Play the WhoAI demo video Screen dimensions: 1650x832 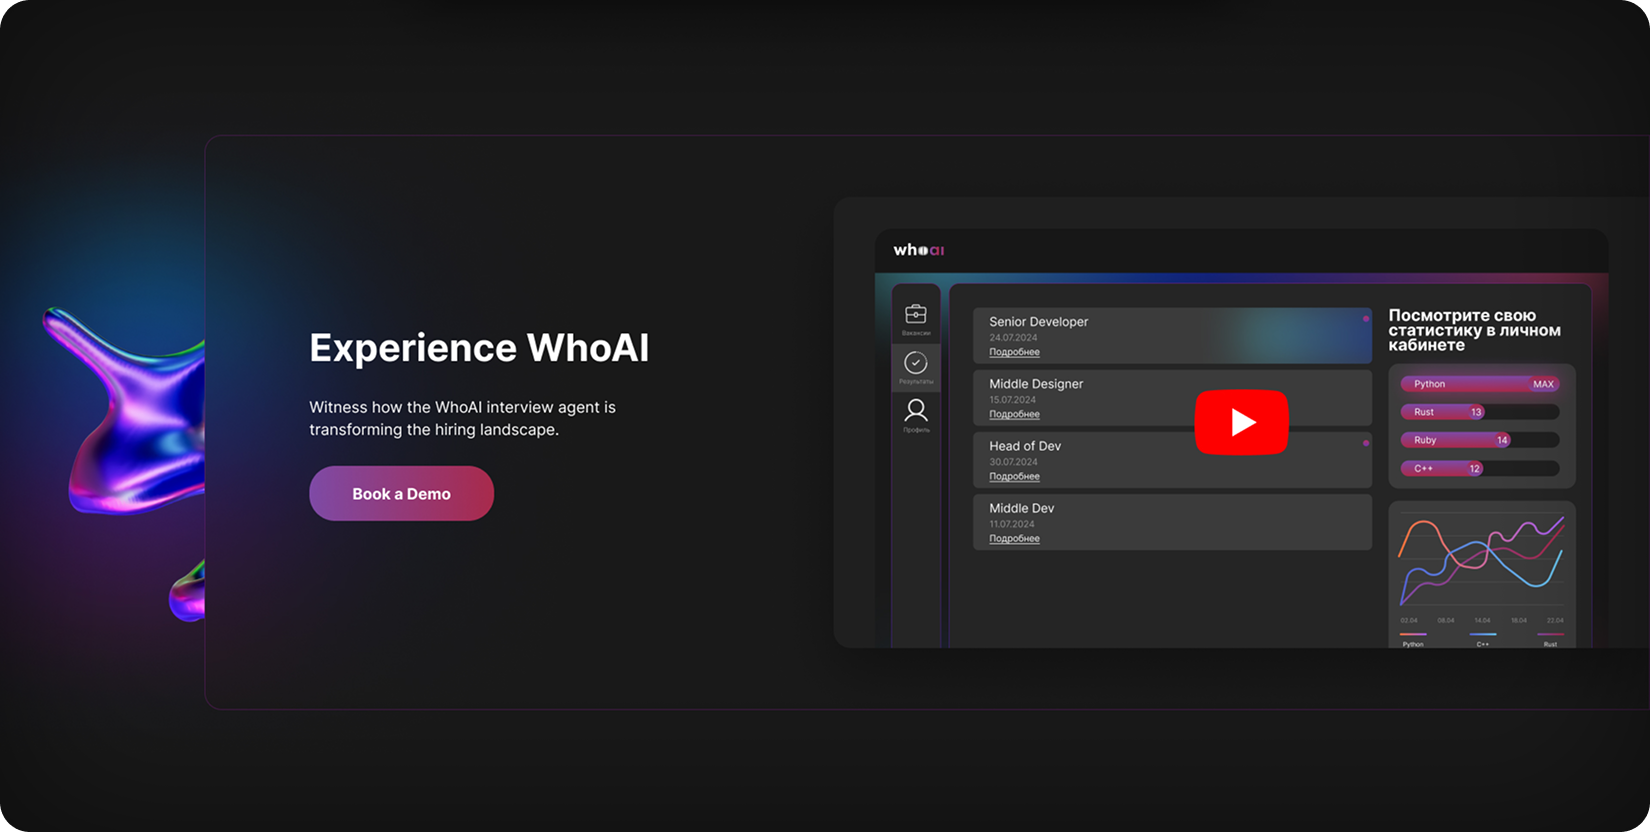pyautogui.click(x=1241, y=422)
